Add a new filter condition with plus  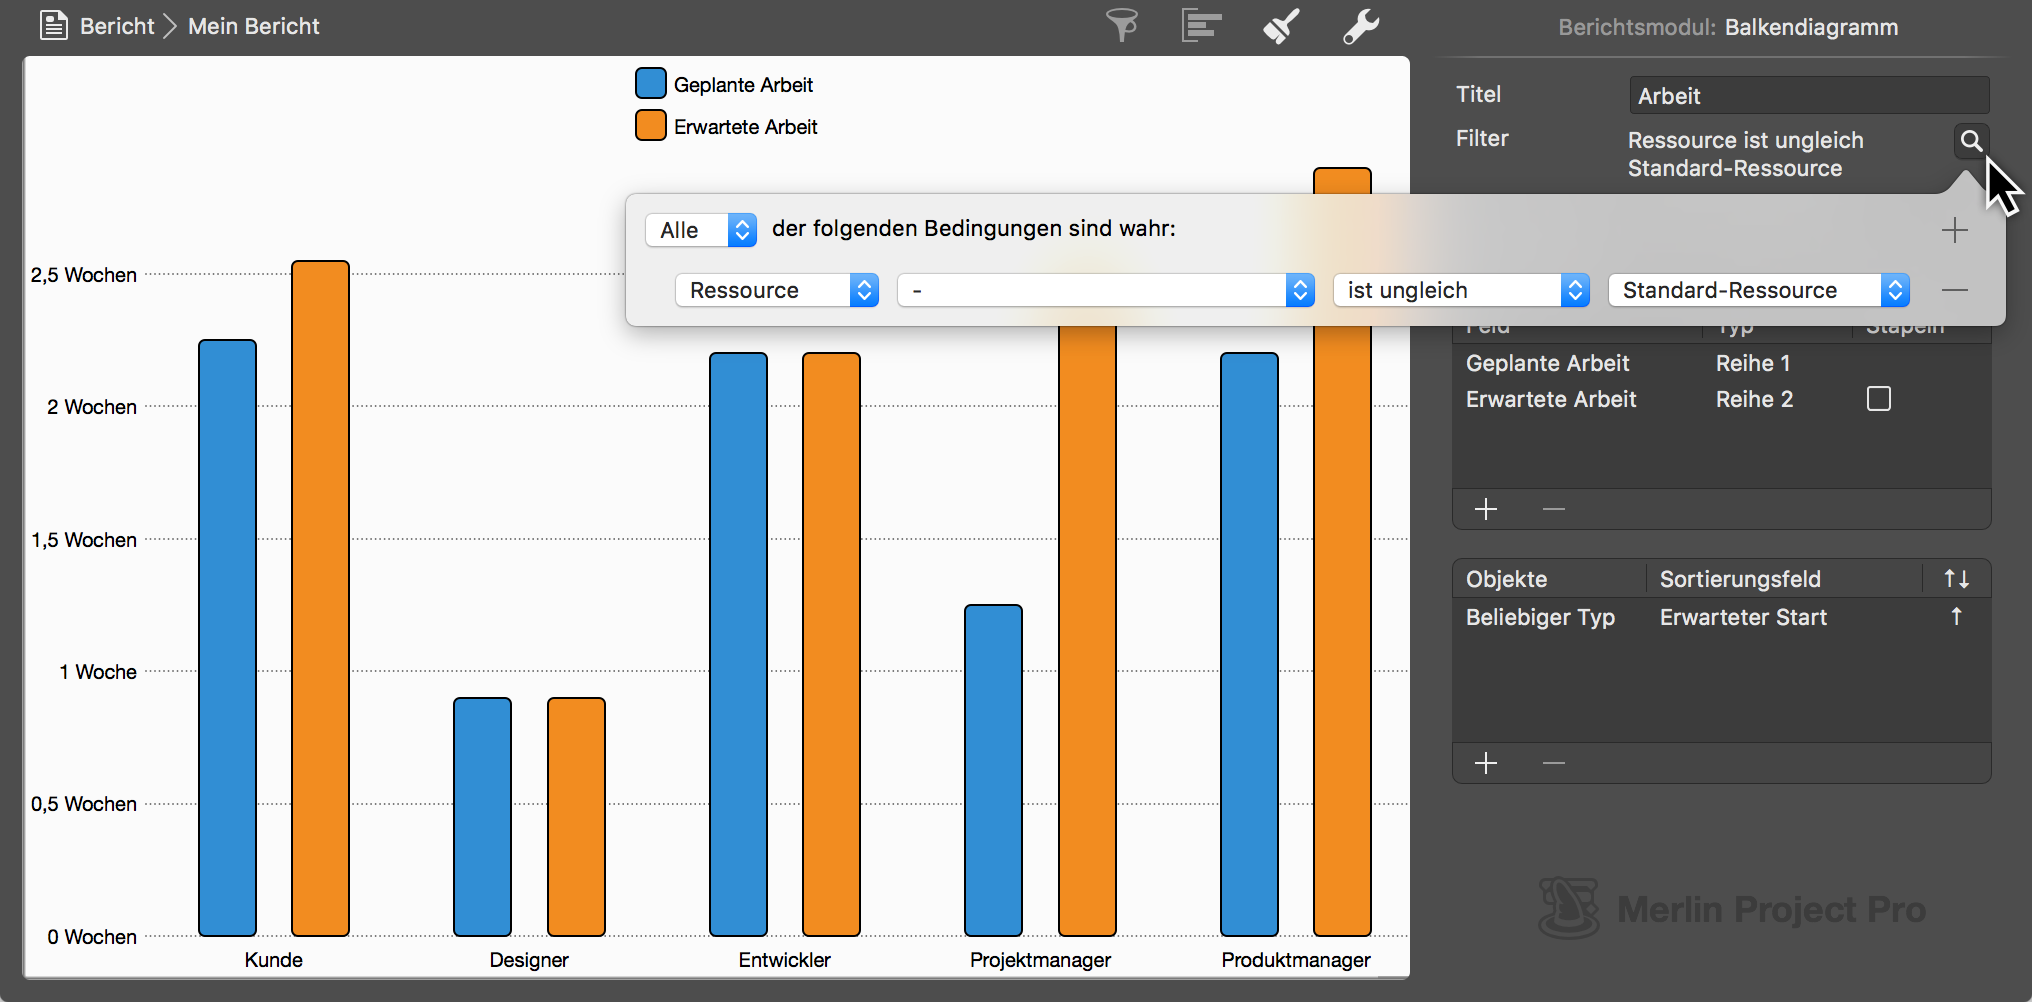1954,231
